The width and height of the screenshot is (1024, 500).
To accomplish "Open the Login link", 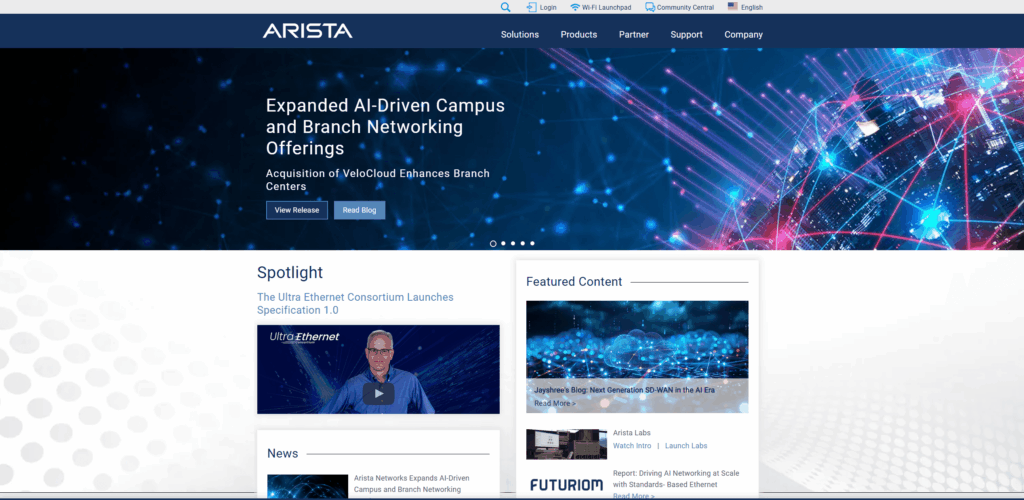I will [548, 8].
